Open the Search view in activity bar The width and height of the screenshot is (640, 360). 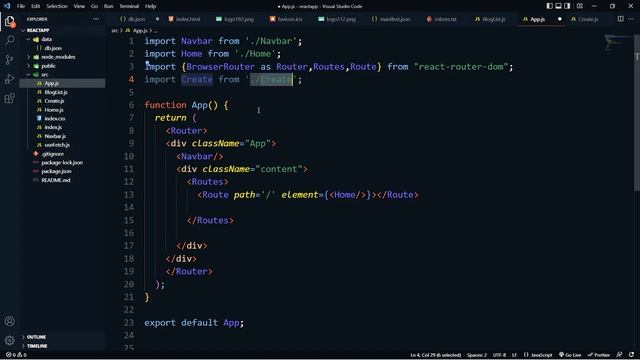pyautogui.click(x=9, y=40)
